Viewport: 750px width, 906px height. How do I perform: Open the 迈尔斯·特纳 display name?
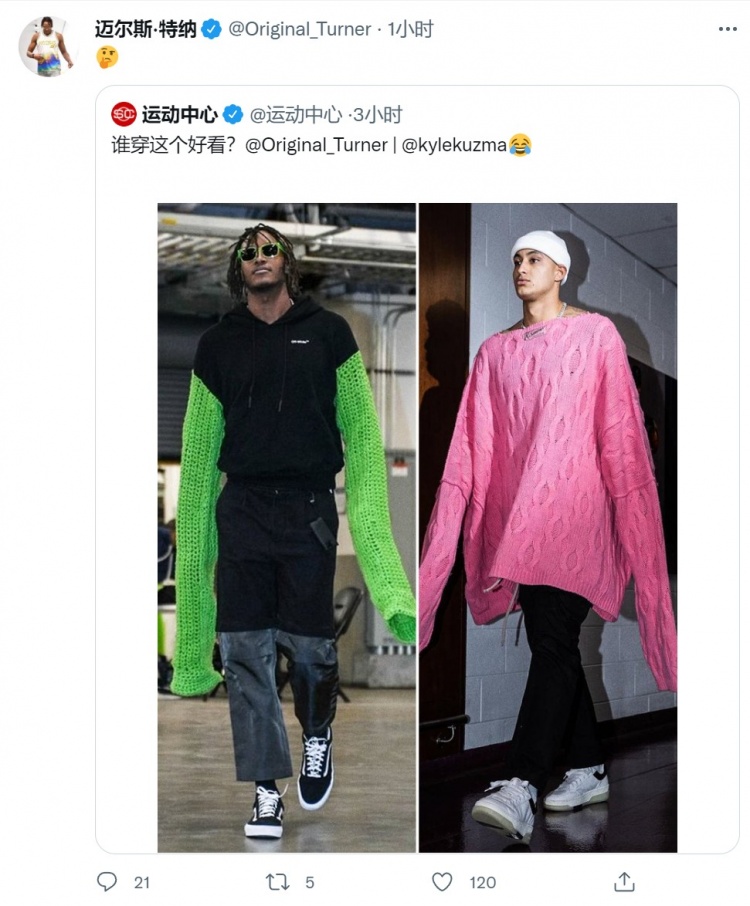click(x=146, y=29)
